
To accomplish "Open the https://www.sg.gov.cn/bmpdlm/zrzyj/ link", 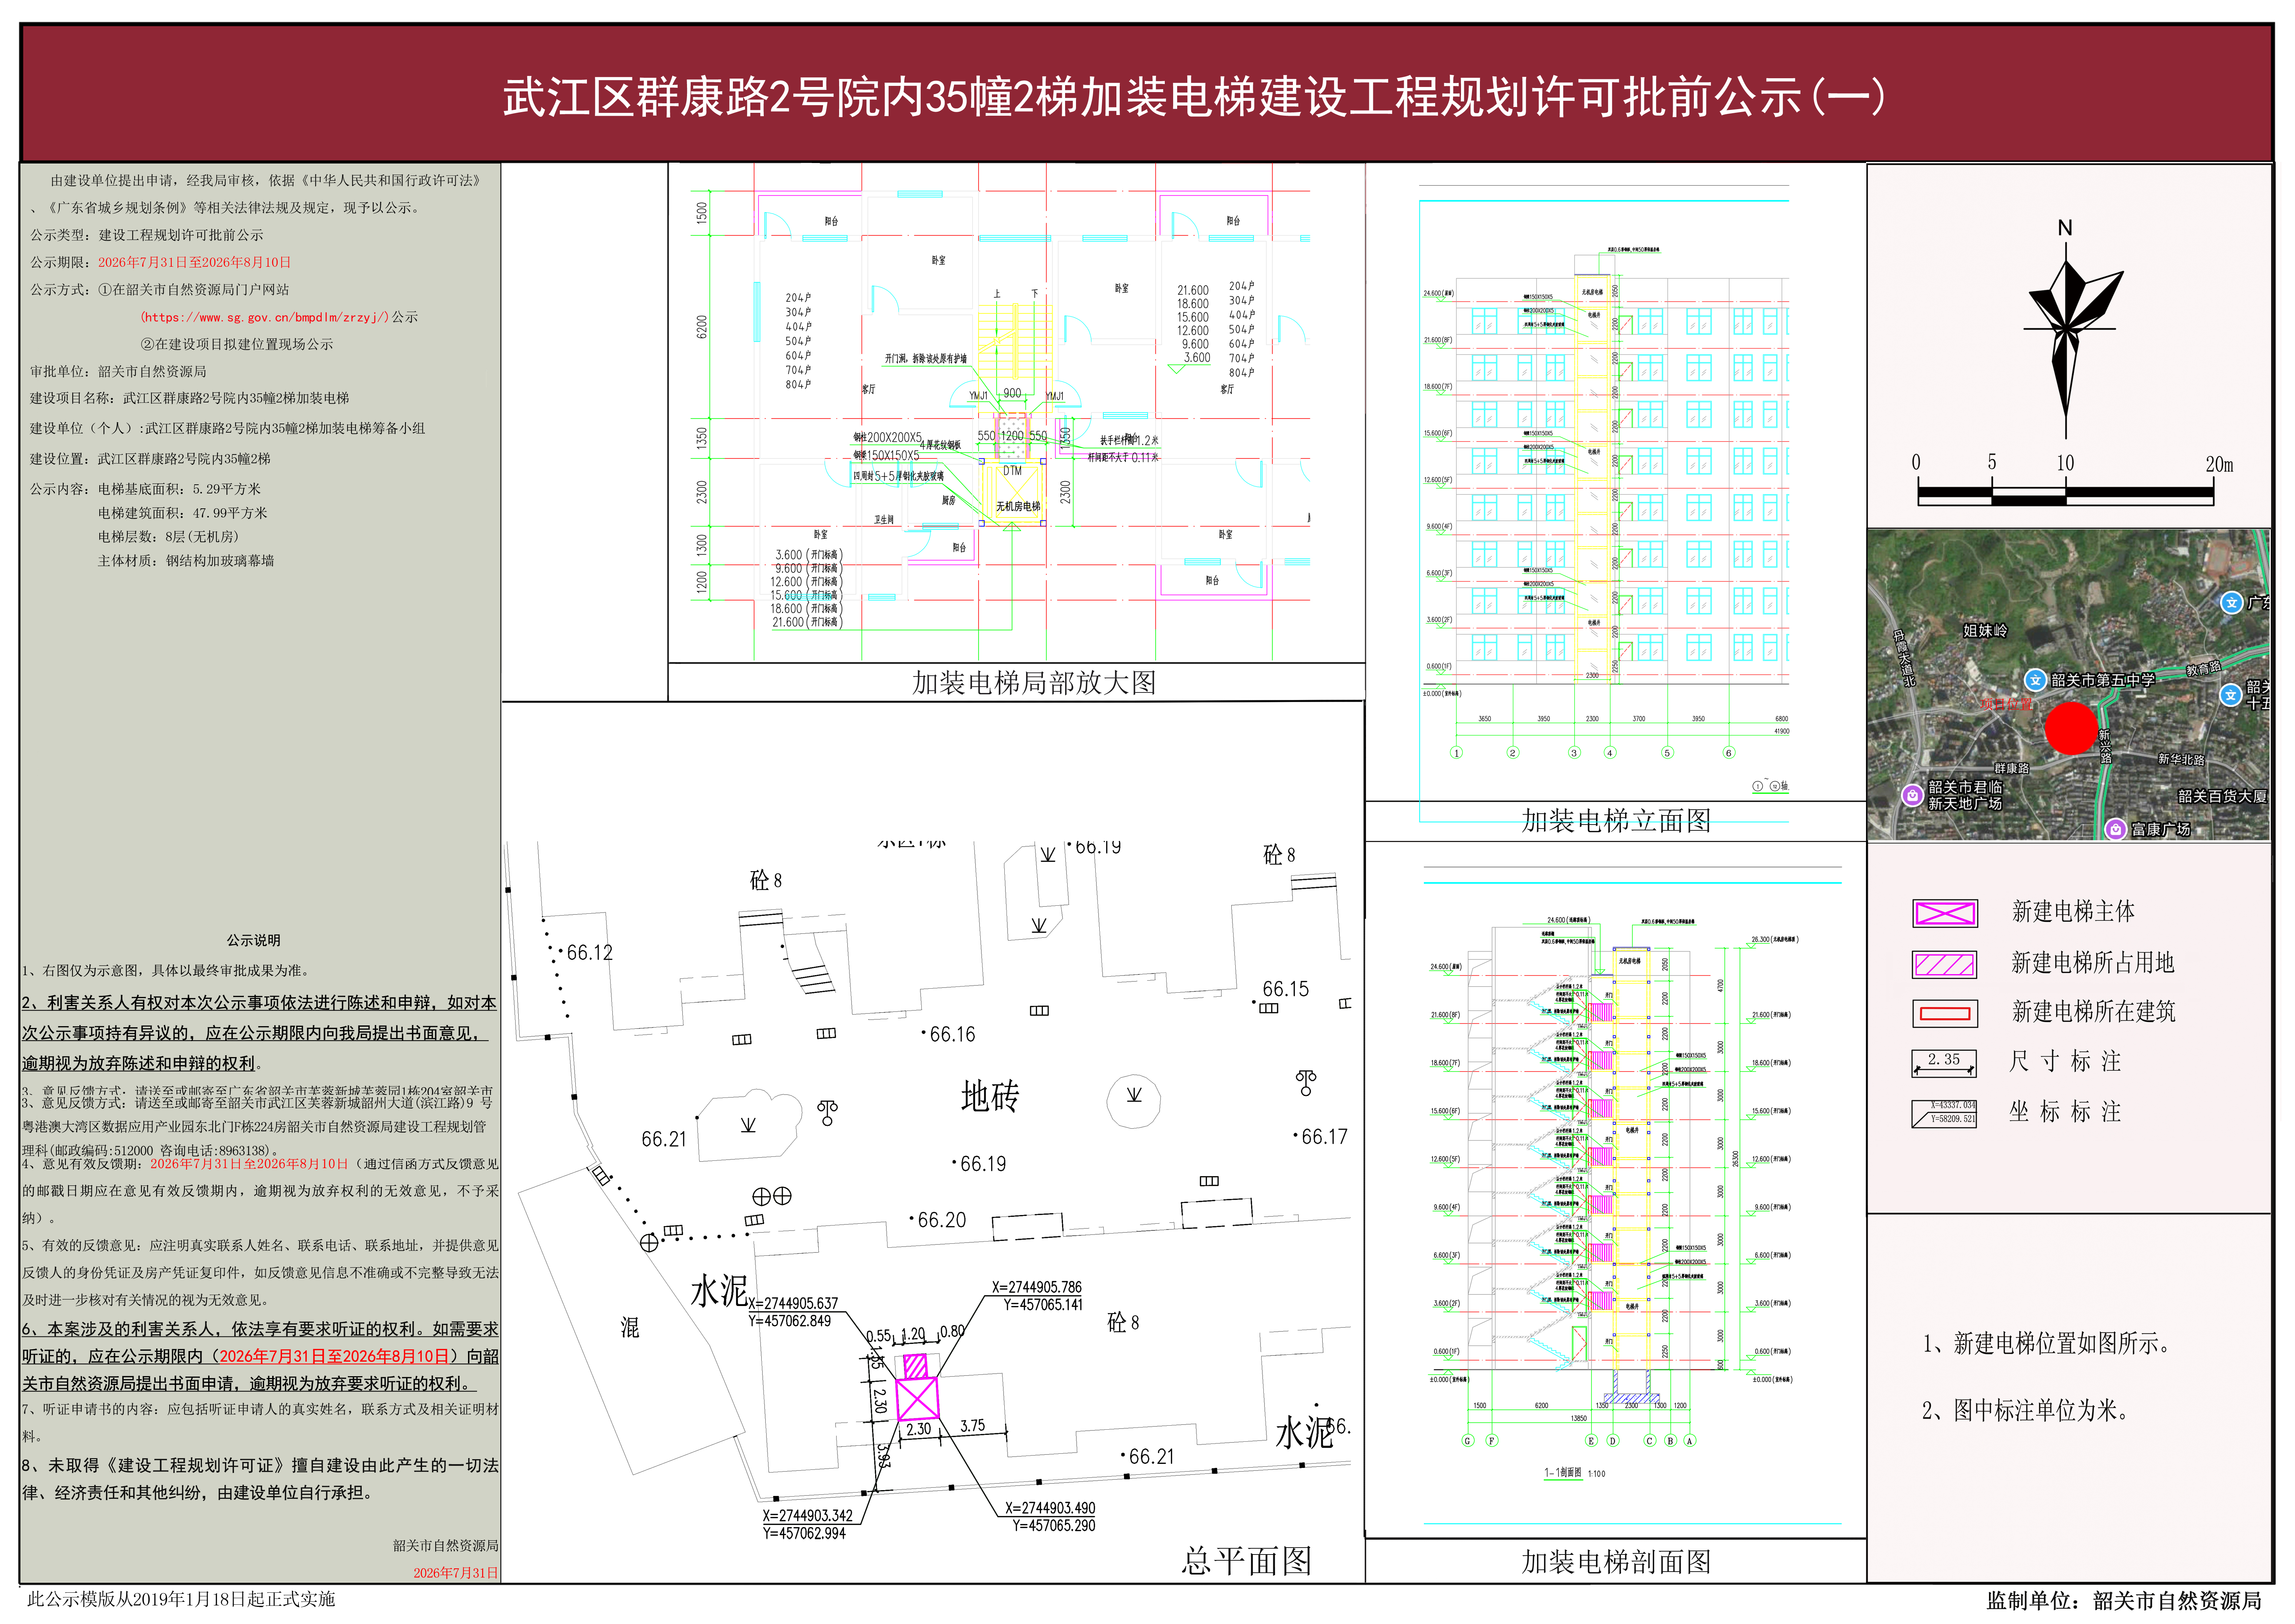I will tap(265, 317).
